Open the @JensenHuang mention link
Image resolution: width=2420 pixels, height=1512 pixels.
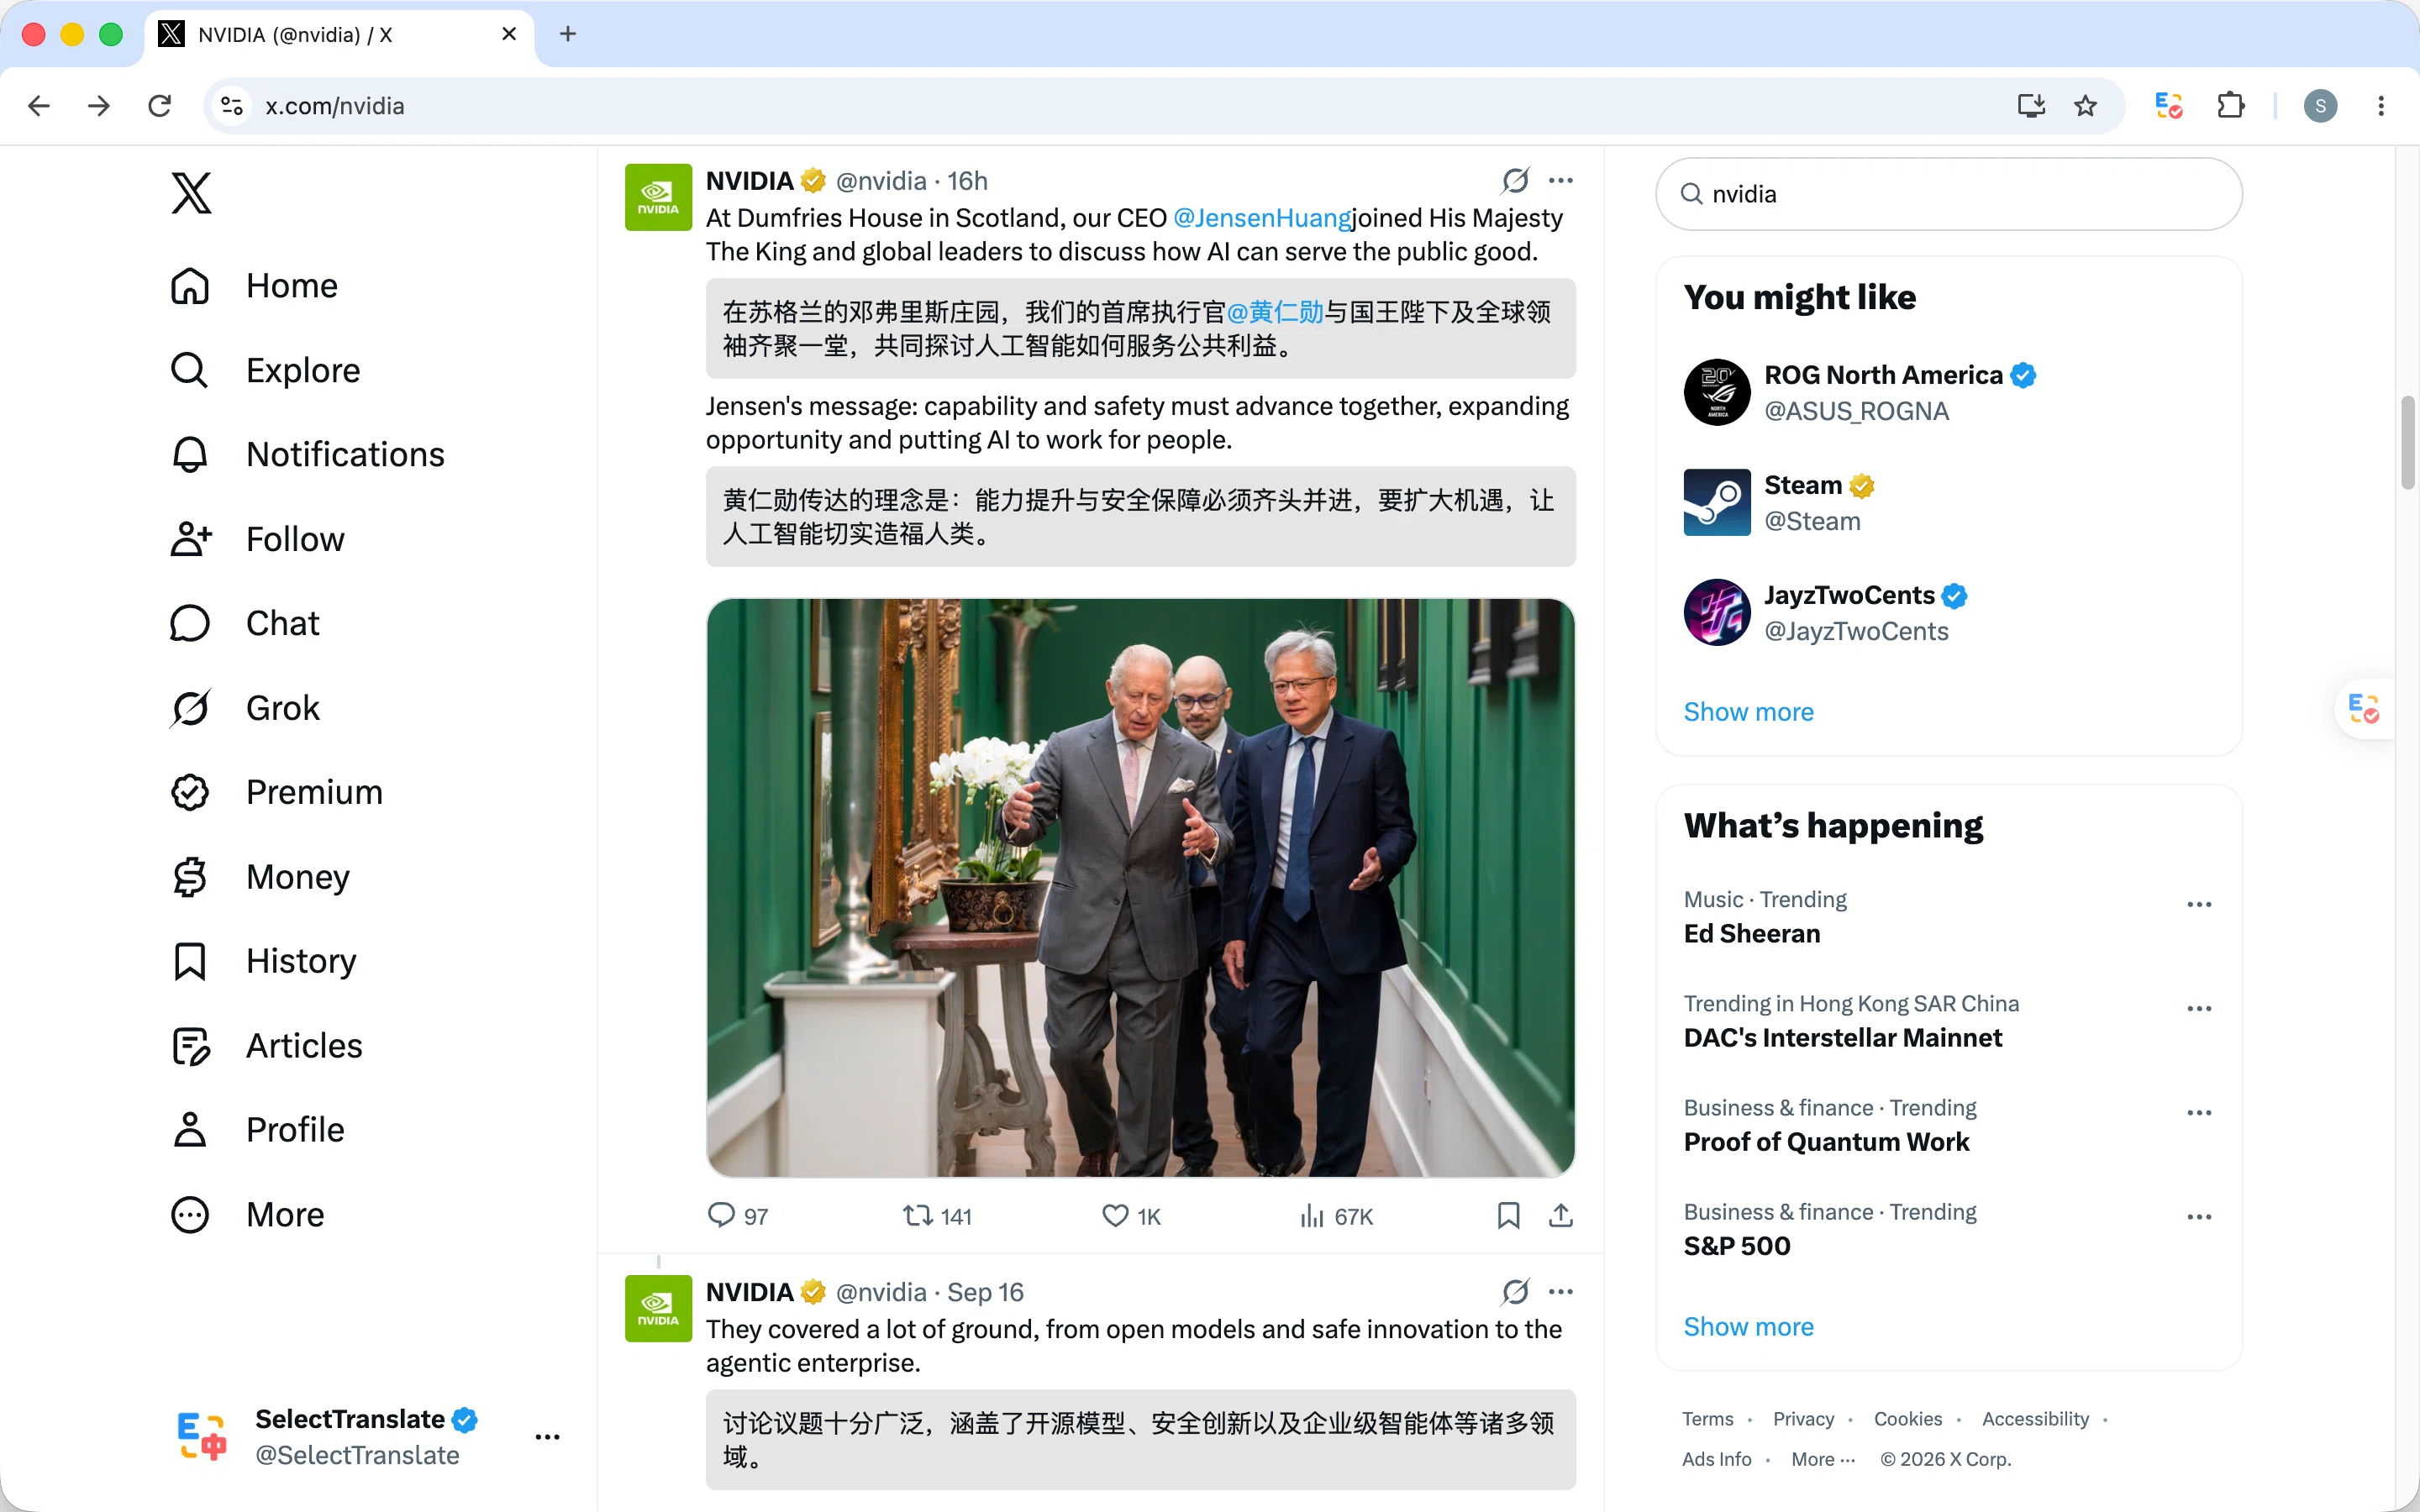coord(1262,218)
